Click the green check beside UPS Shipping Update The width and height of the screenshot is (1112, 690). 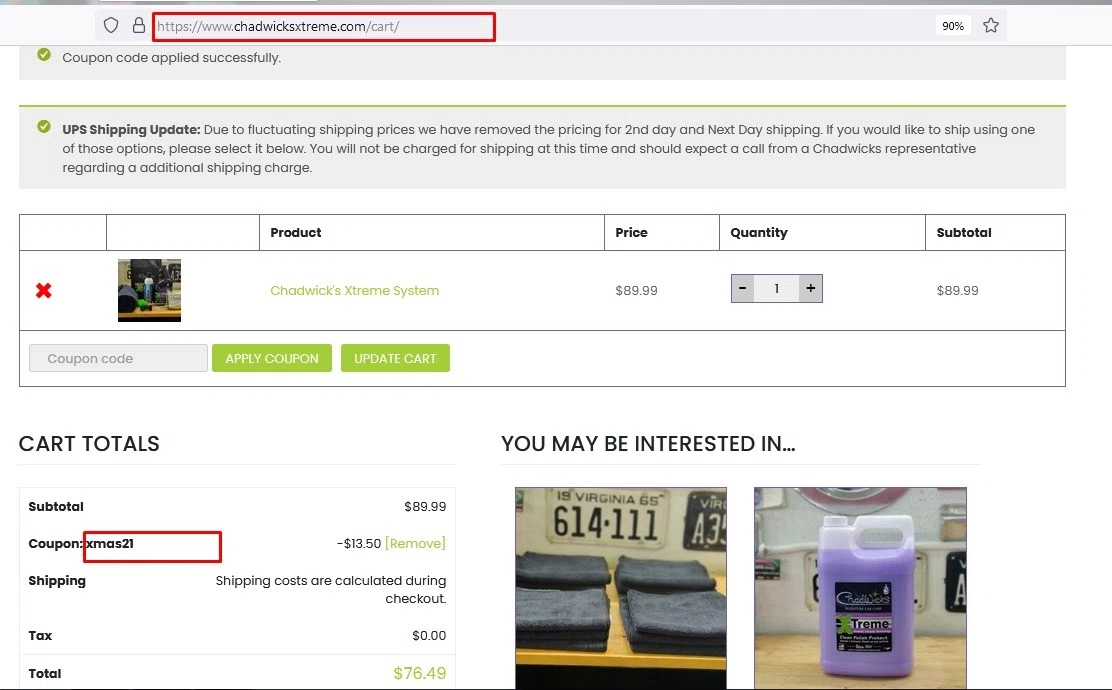(44, 126)
